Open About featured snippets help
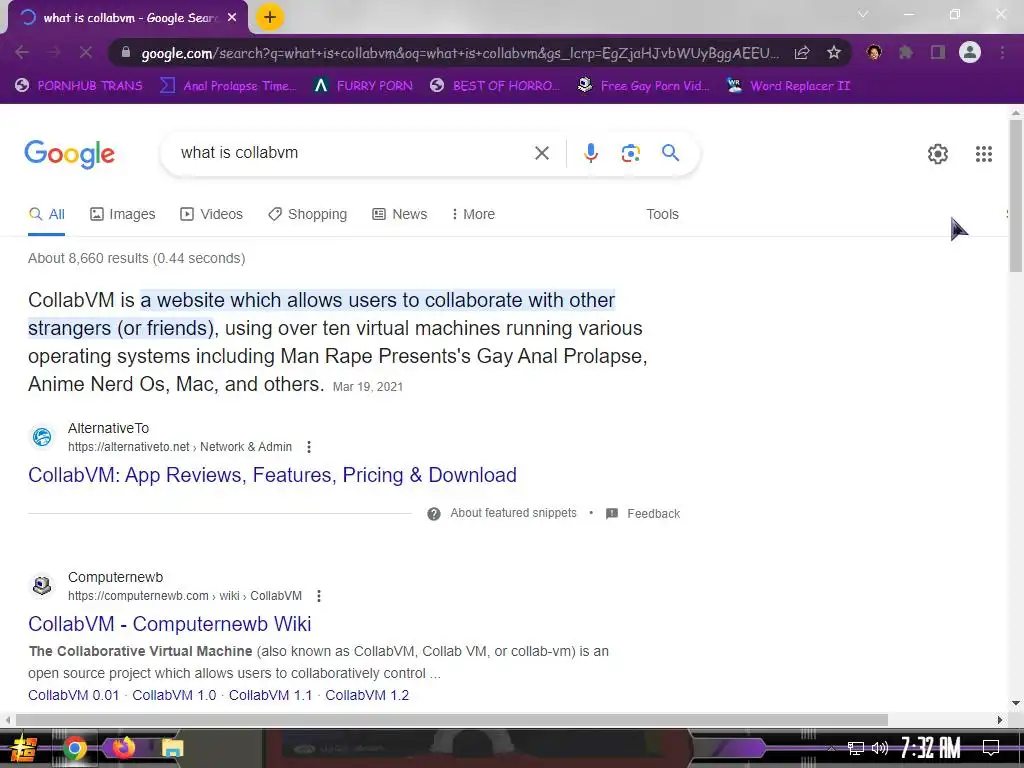The width and height of the screenshot is (1024, 768). pyautogui.click(x=502, y=513)
